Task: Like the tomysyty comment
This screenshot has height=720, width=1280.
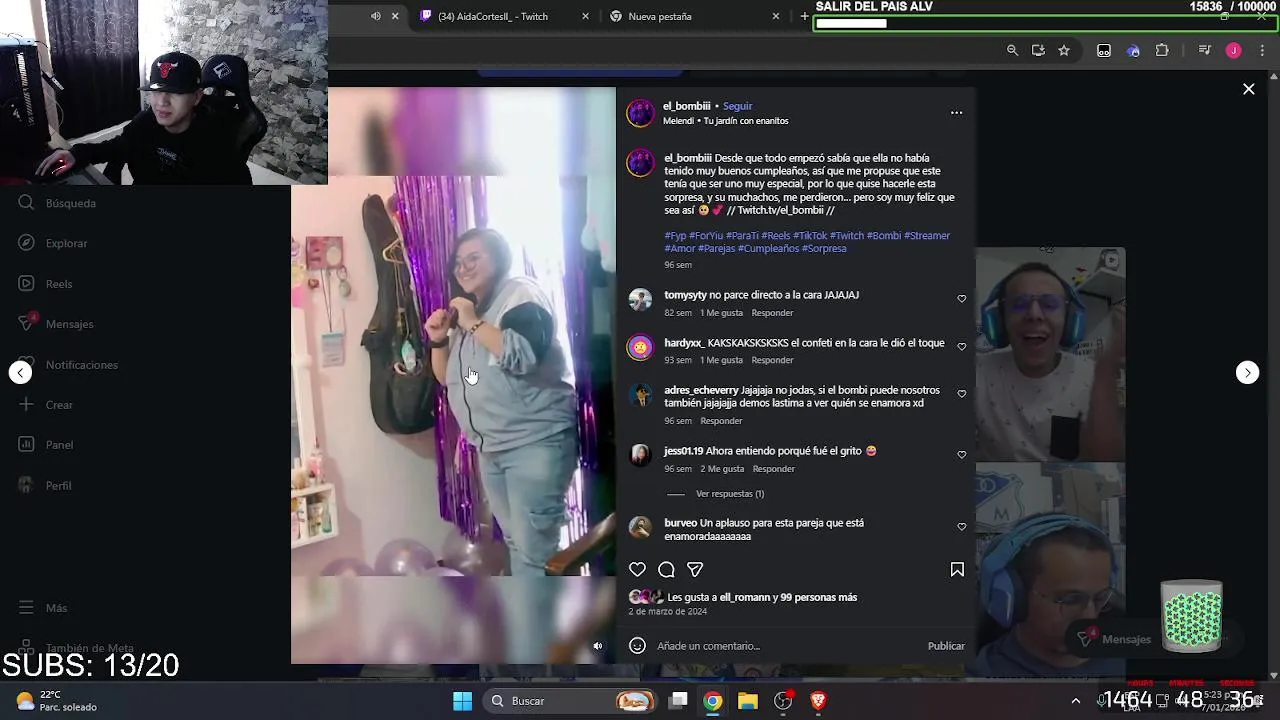Action: (x=962, y=299)
